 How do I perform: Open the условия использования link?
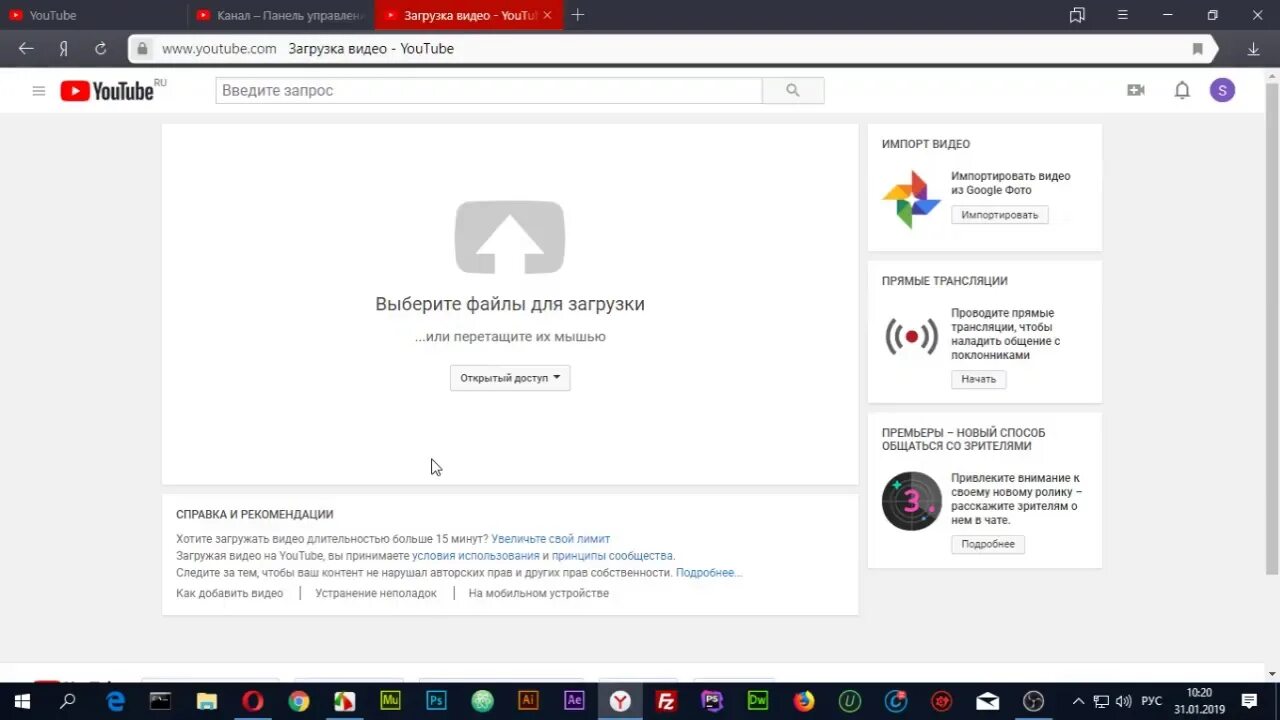pos(476,556)
